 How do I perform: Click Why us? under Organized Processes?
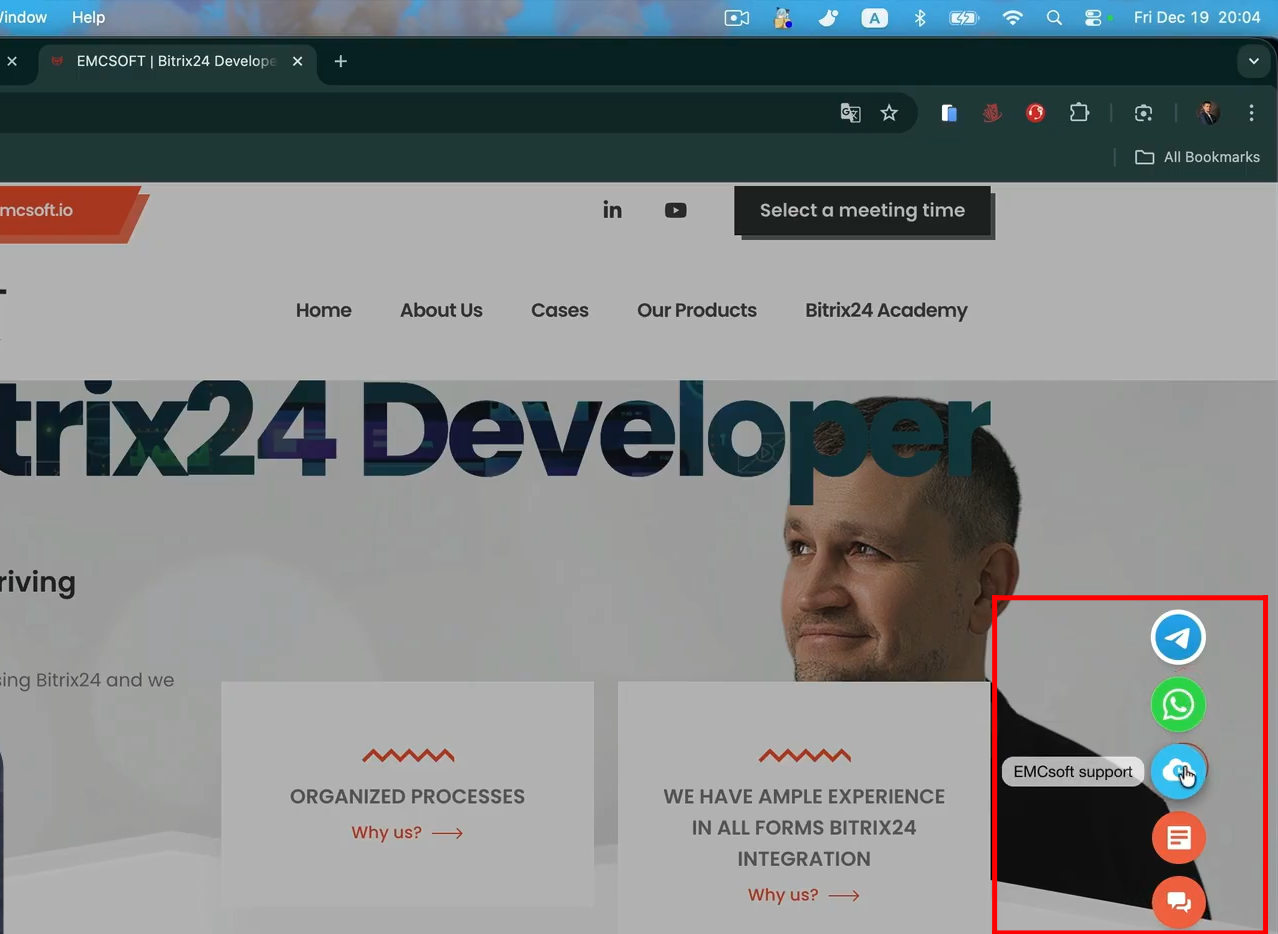407,832
